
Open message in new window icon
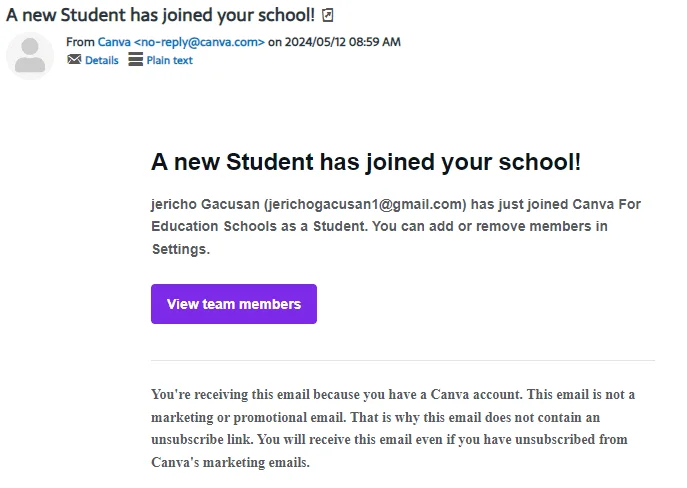[327, 16]
